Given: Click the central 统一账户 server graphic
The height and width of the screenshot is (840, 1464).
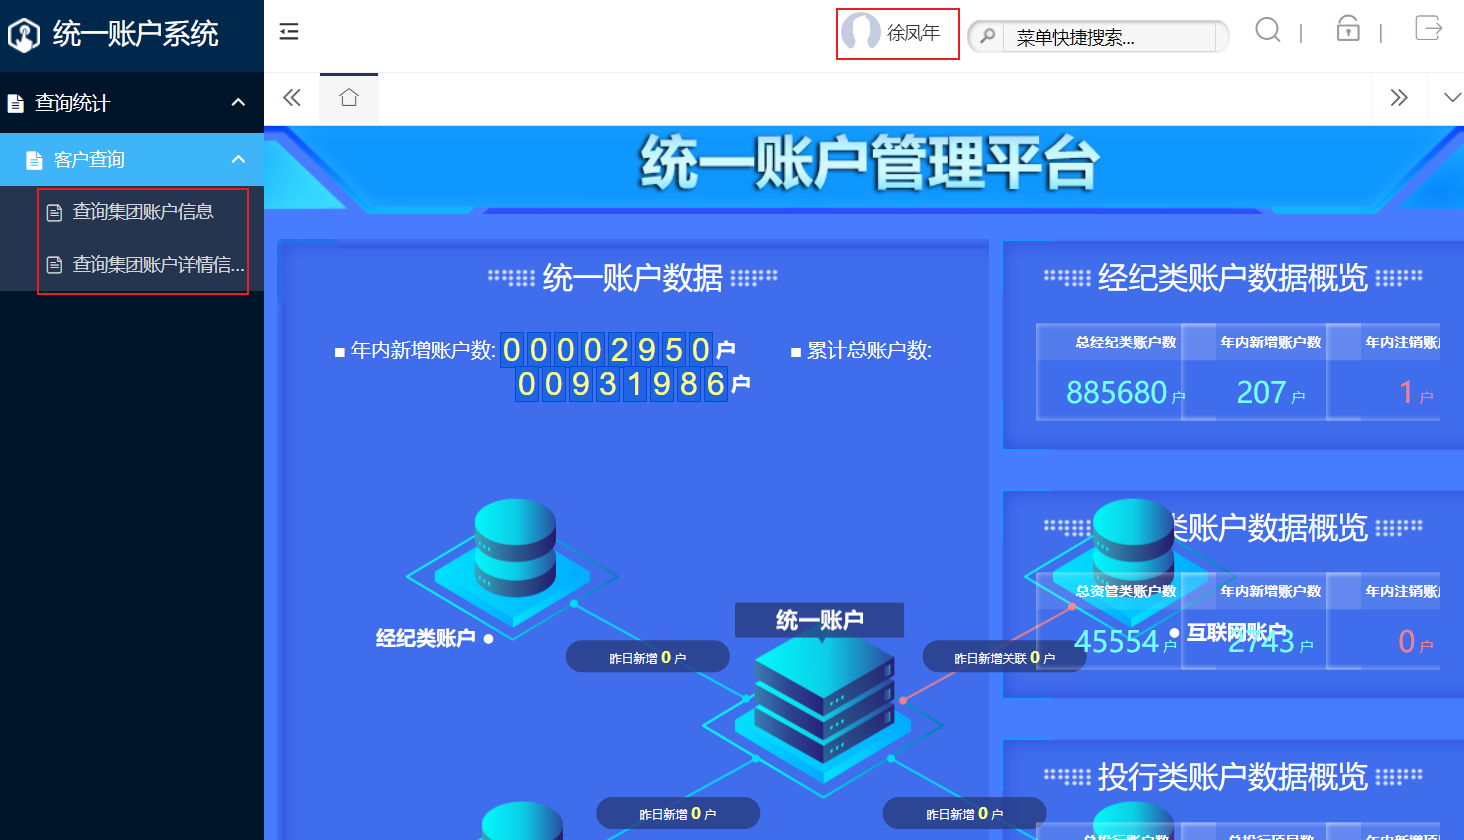Looking at the screenshot, I should pos(823,712).
